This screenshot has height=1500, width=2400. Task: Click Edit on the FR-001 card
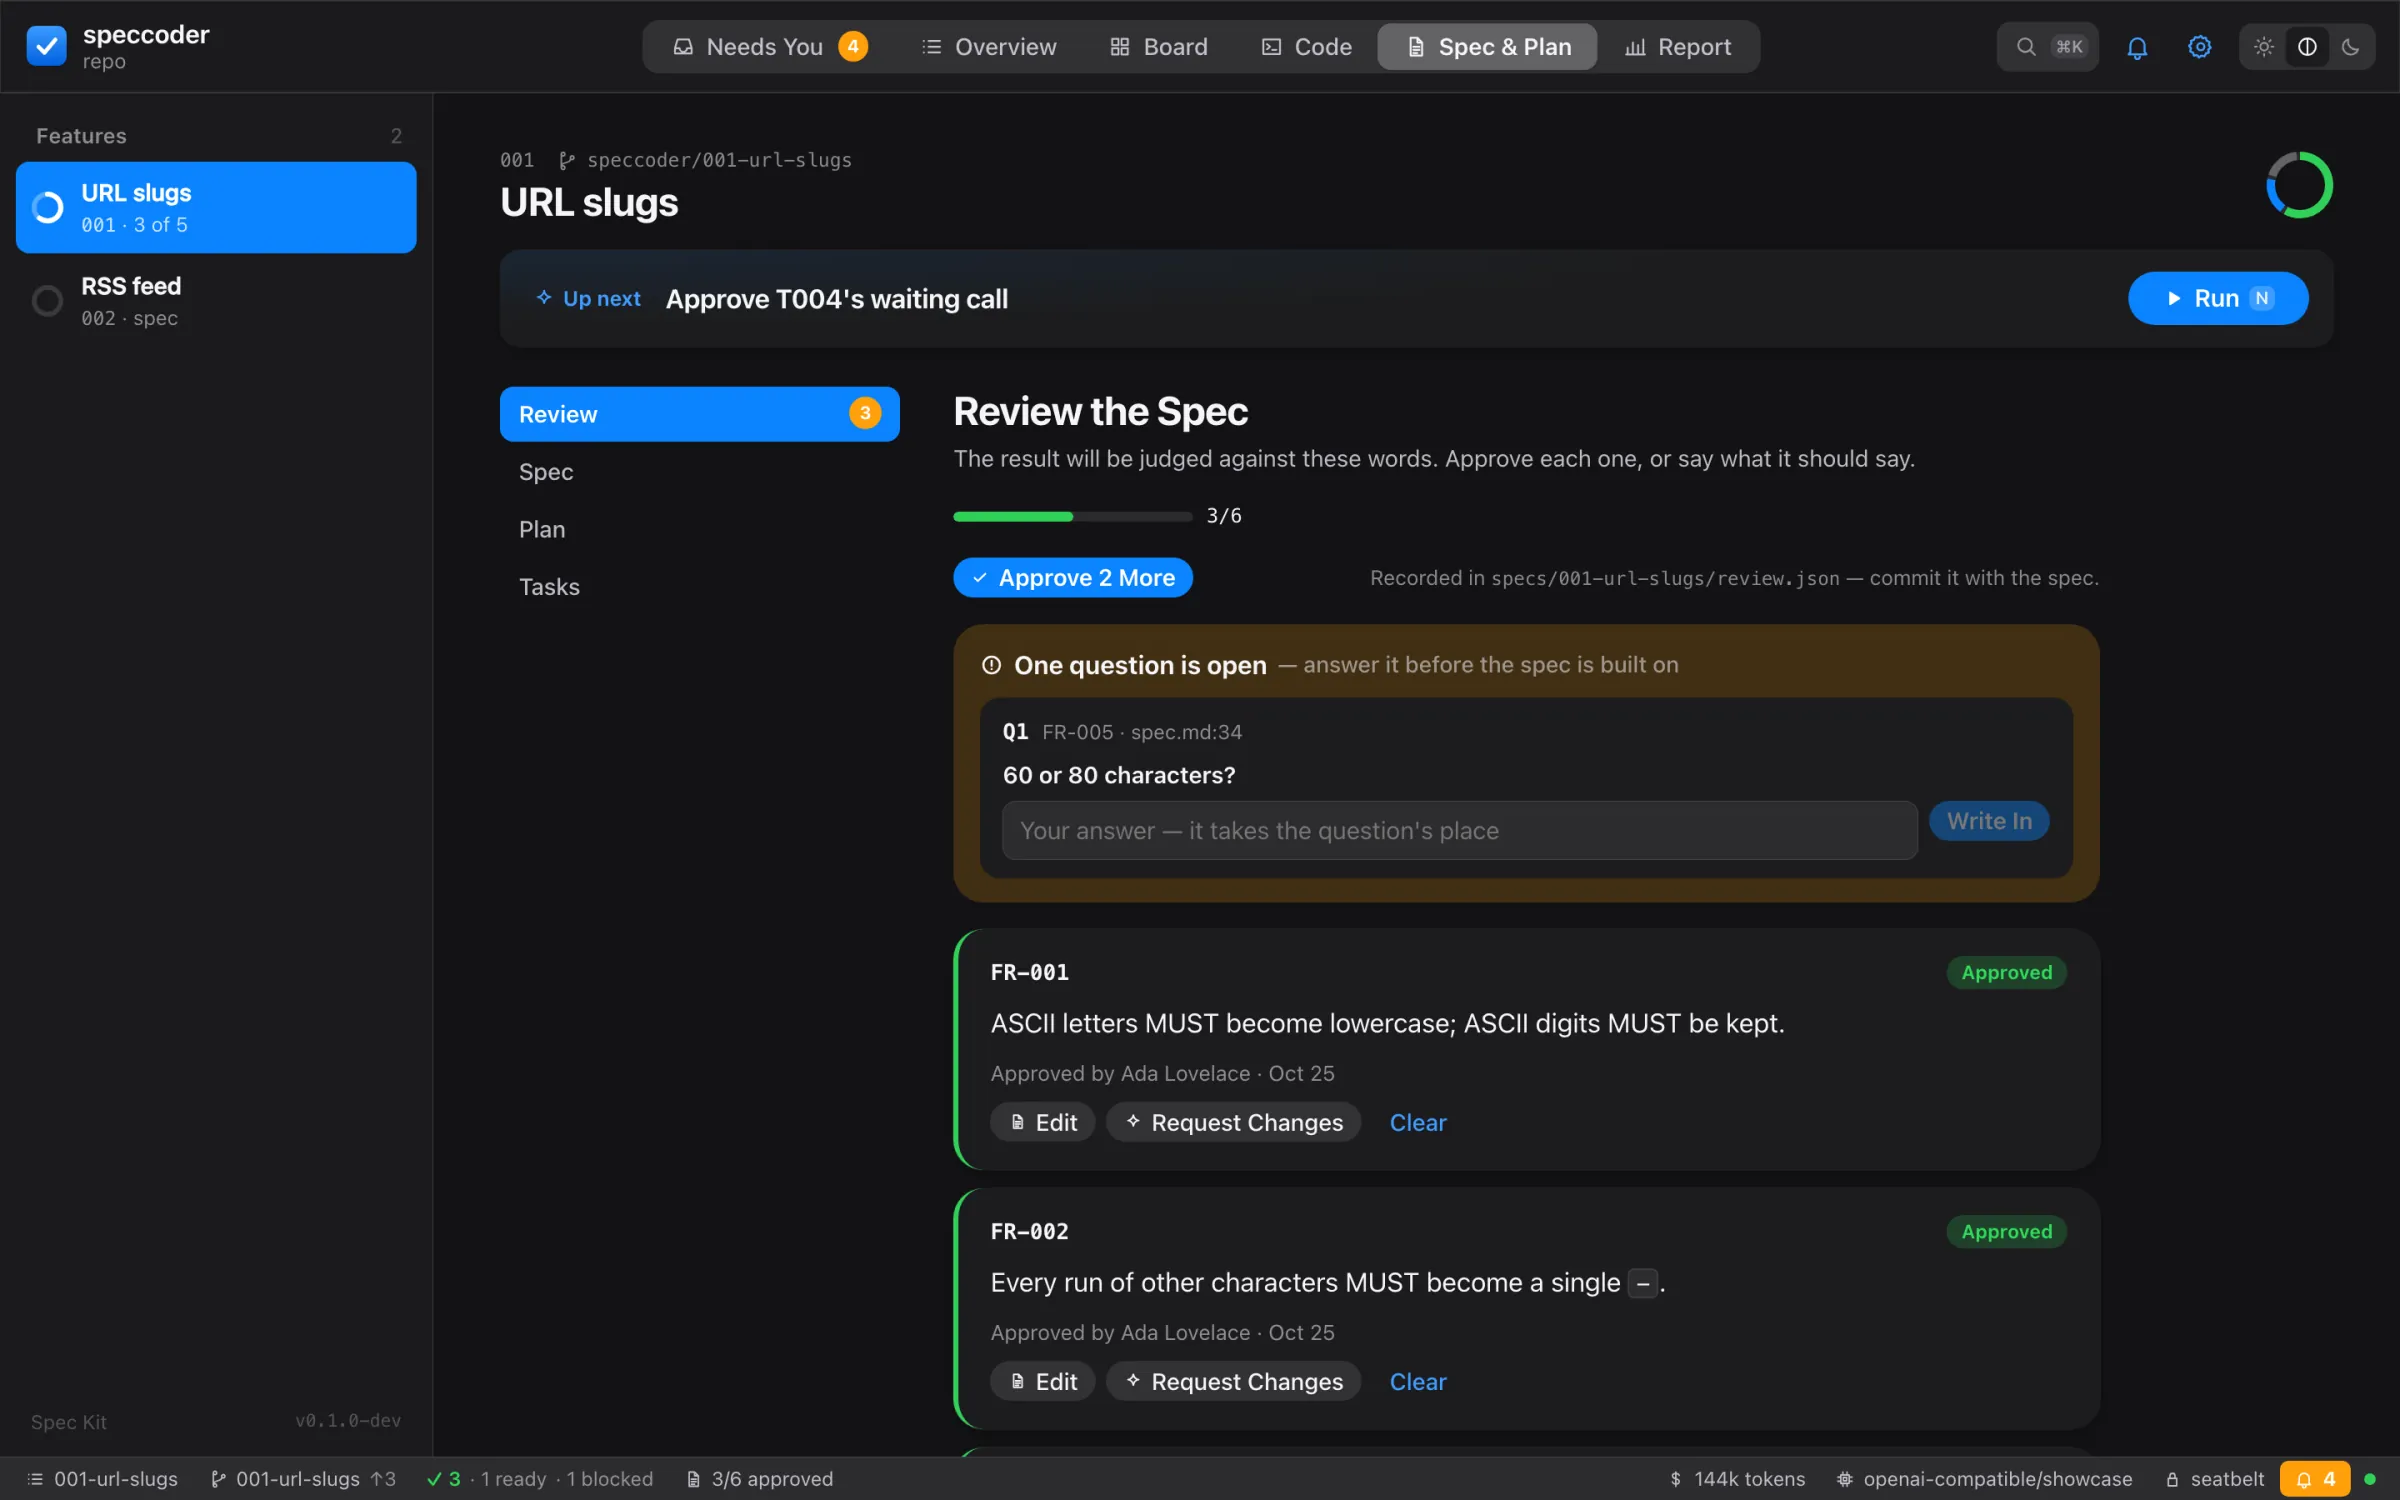(1042, 1122)
